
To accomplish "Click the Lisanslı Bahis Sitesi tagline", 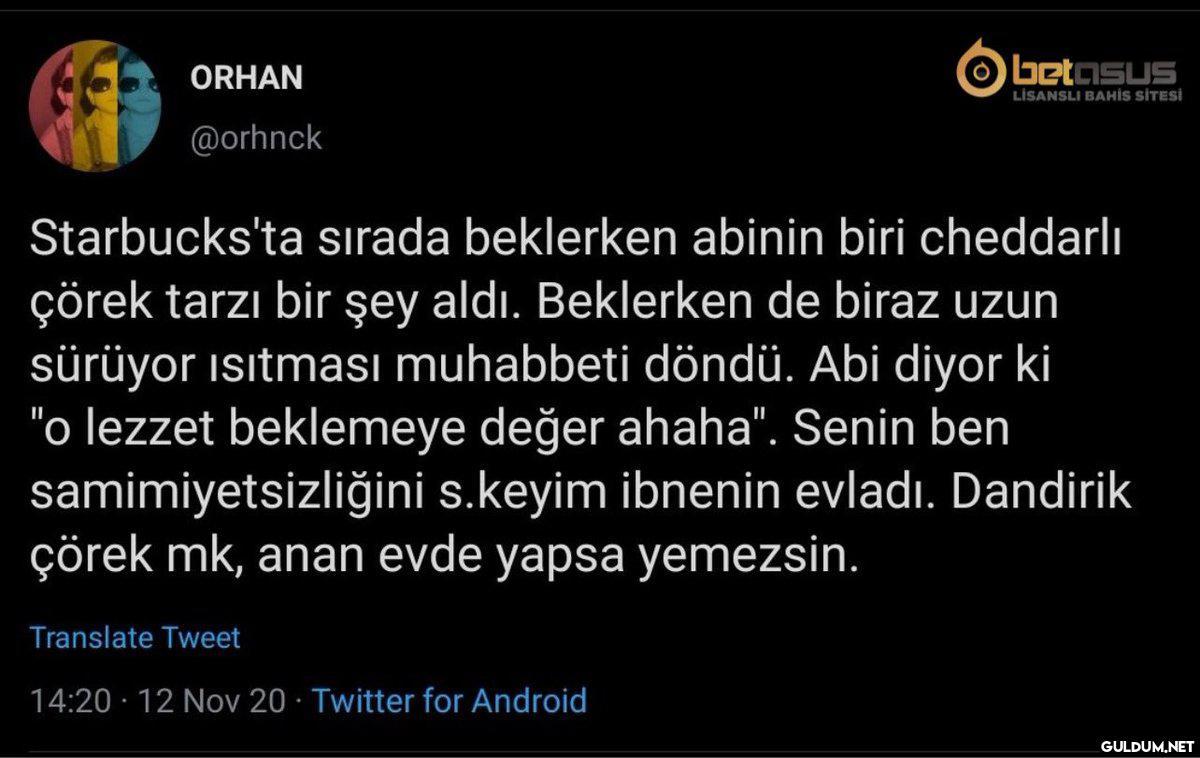I will point(1097,96).
